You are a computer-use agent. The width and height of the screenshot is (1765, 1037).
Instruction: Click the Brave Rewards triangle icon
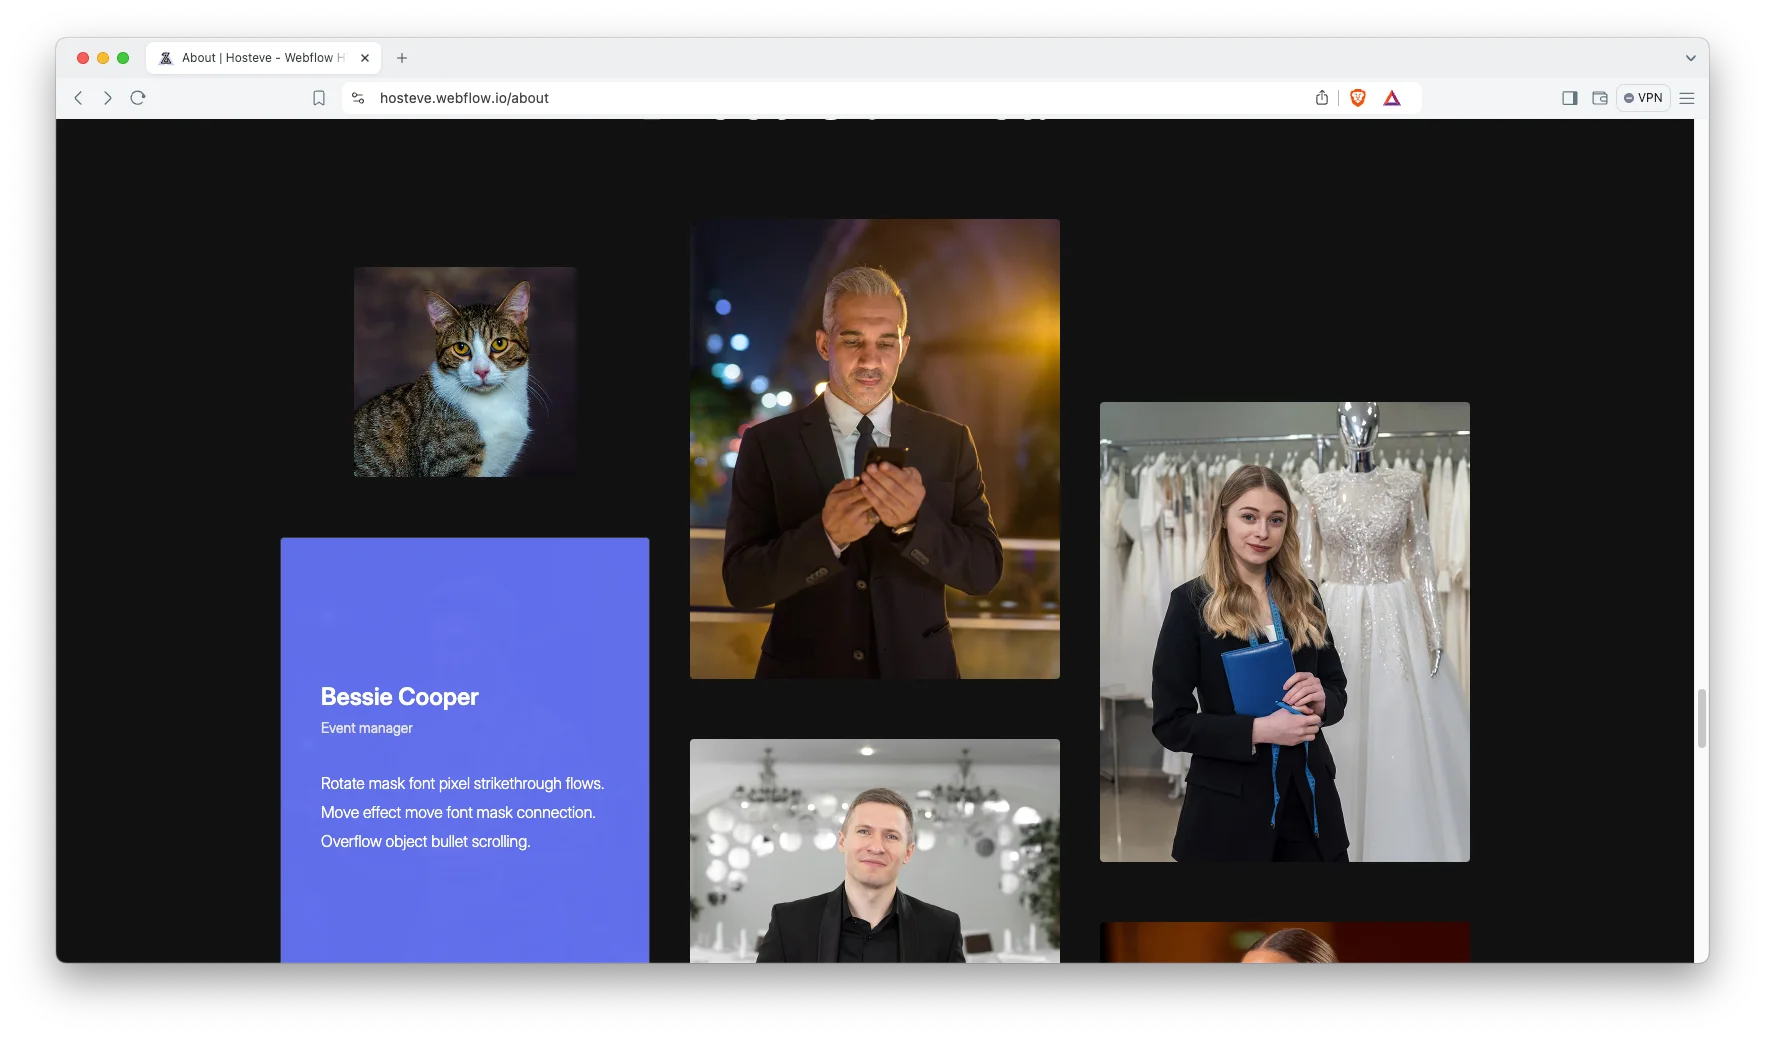click(1392, 98)
